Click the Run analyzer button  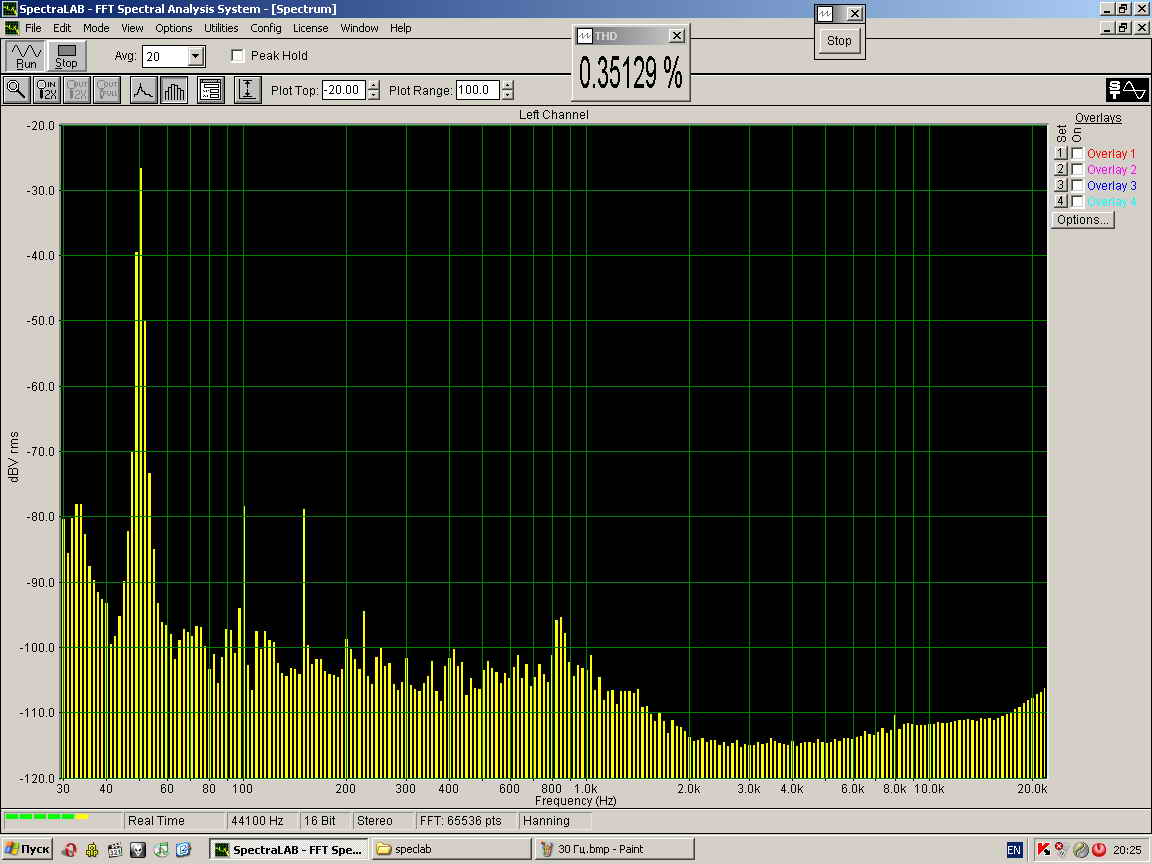point(26,56)
